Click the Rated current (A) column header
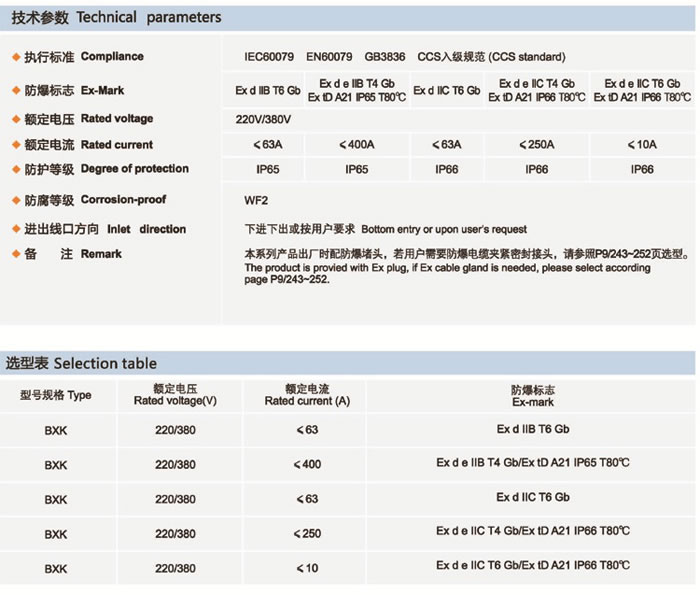700x595 pixels. (307, 395)
